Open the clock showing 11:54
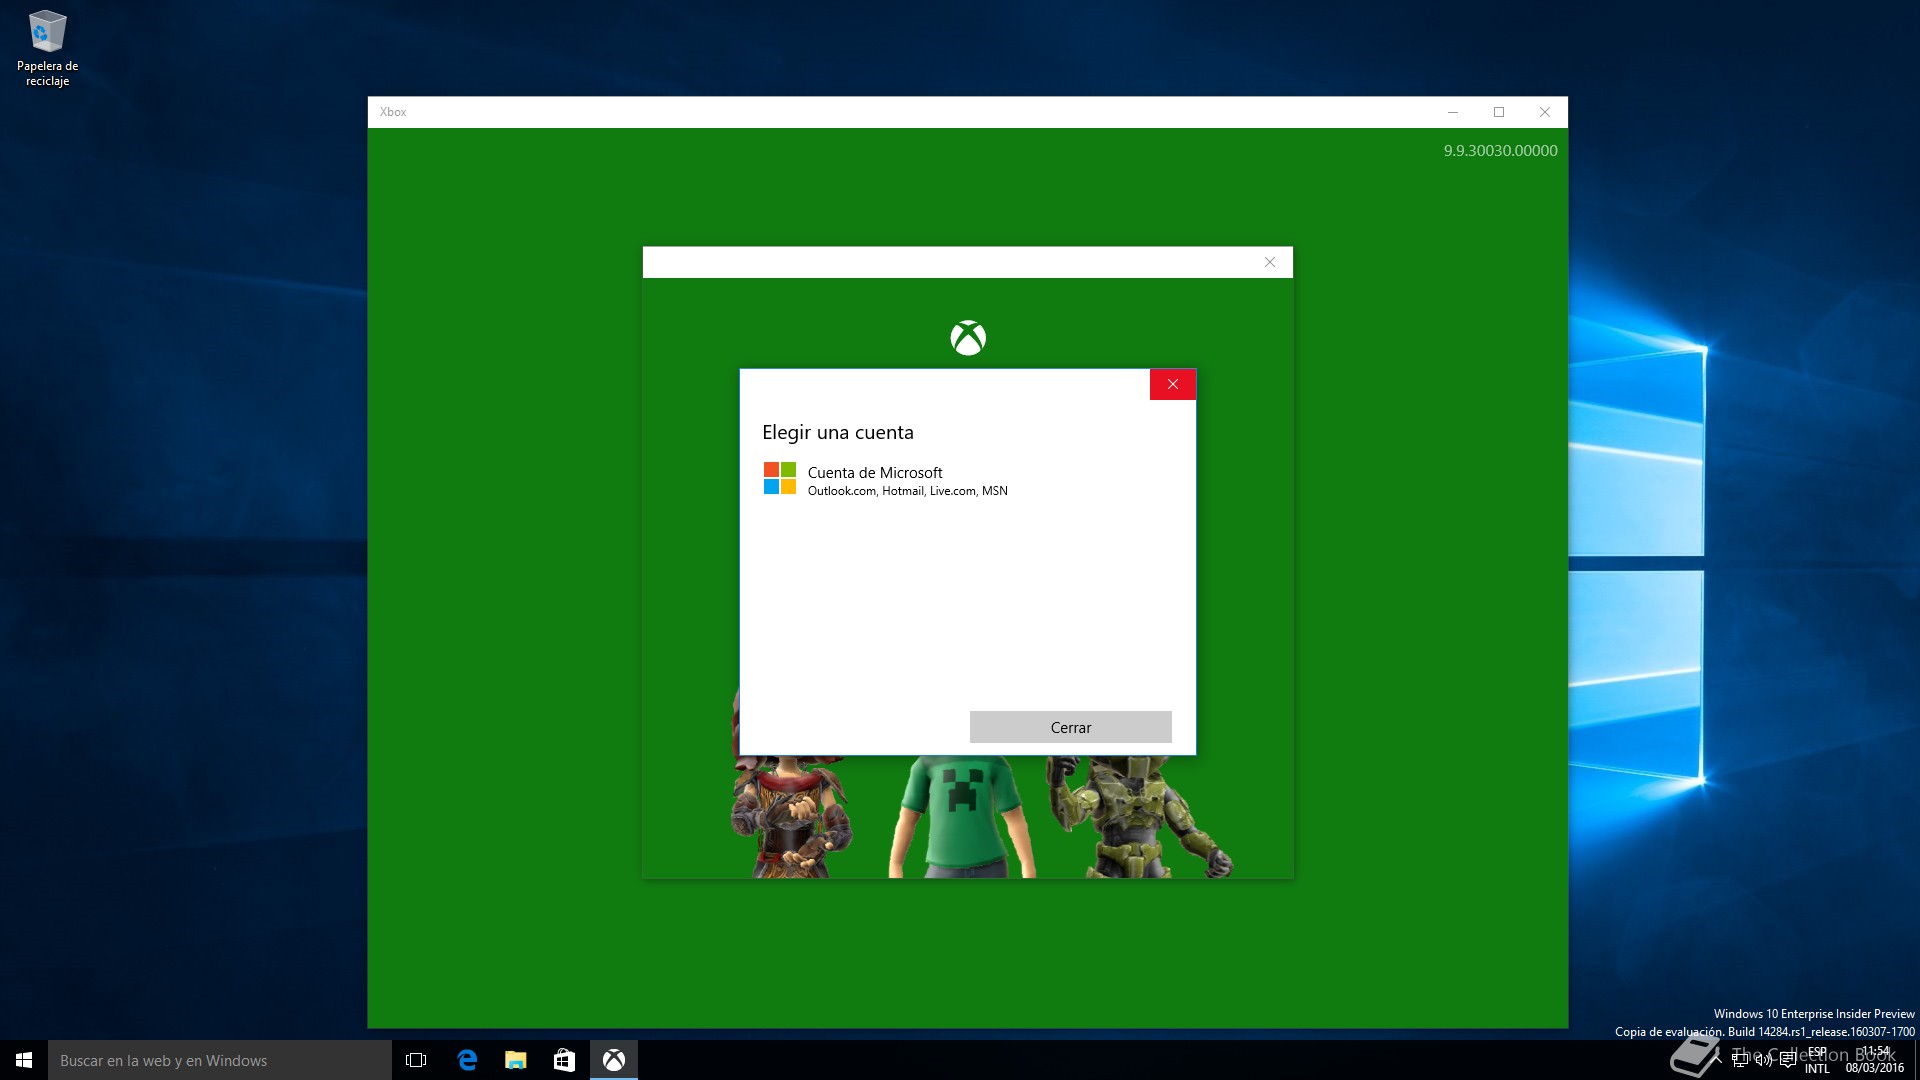The width and height of the screenshot is (1920, 1080). tap(1875, 1060)
